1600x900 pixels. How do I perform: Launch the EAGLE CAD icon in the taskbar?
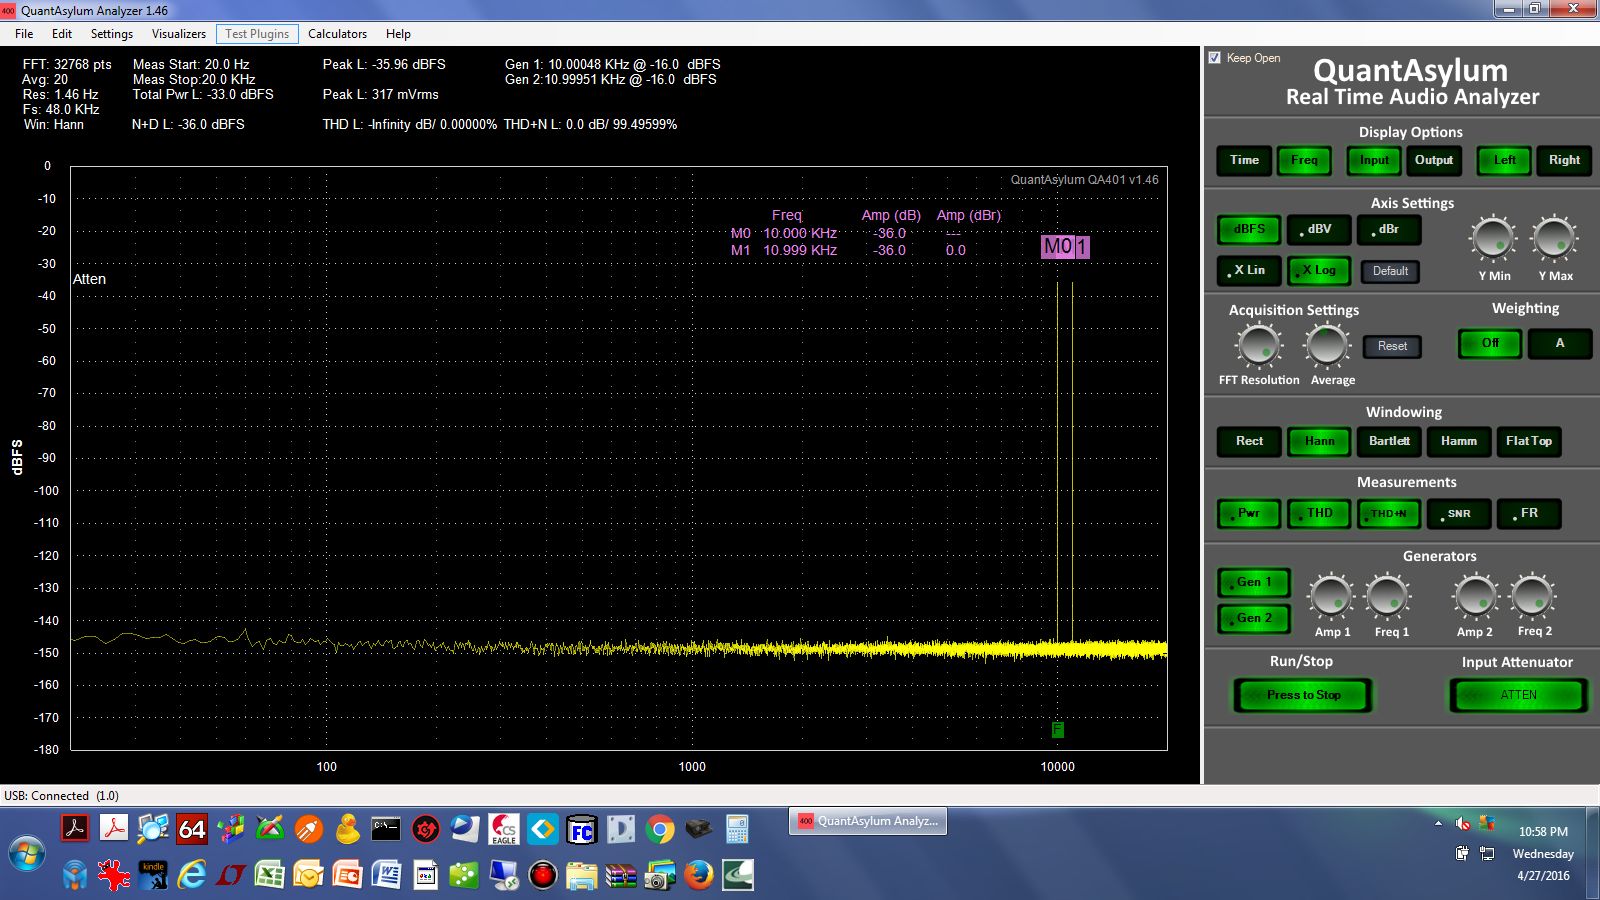click(x=503, y=829)
